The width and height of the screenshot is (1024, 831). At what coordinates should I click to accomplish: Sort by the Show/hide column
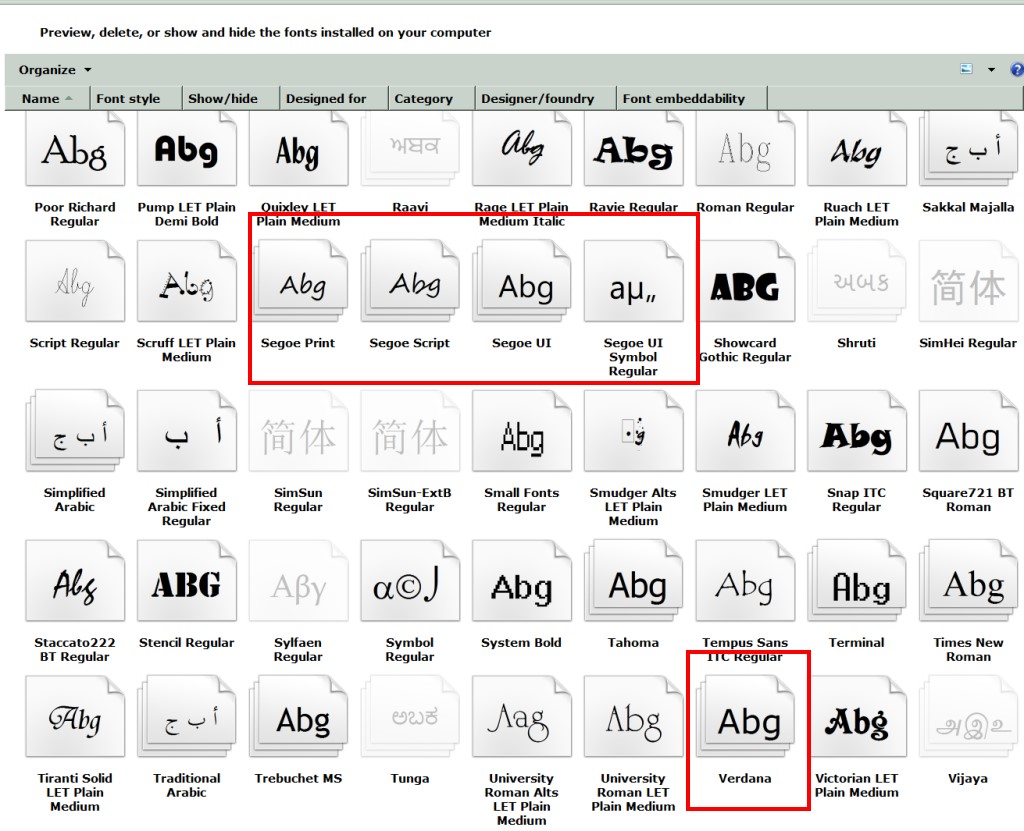231,99
